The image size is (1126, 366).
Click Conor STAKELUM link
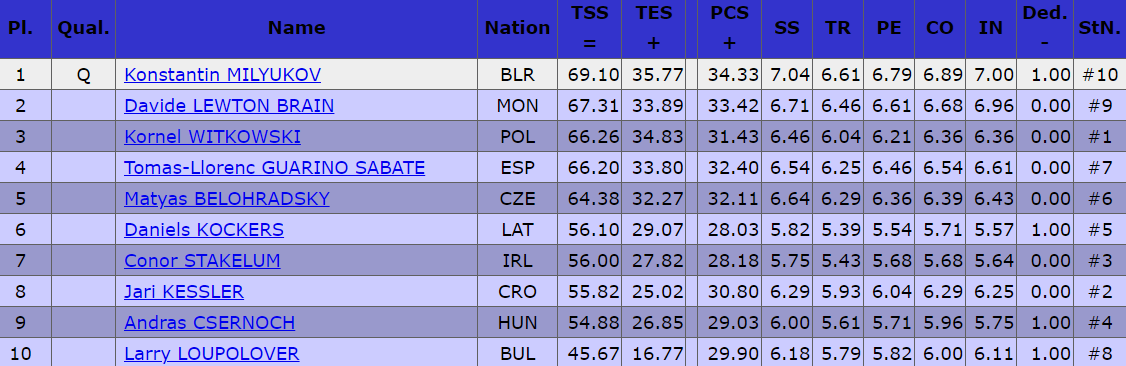click(203, 261)
